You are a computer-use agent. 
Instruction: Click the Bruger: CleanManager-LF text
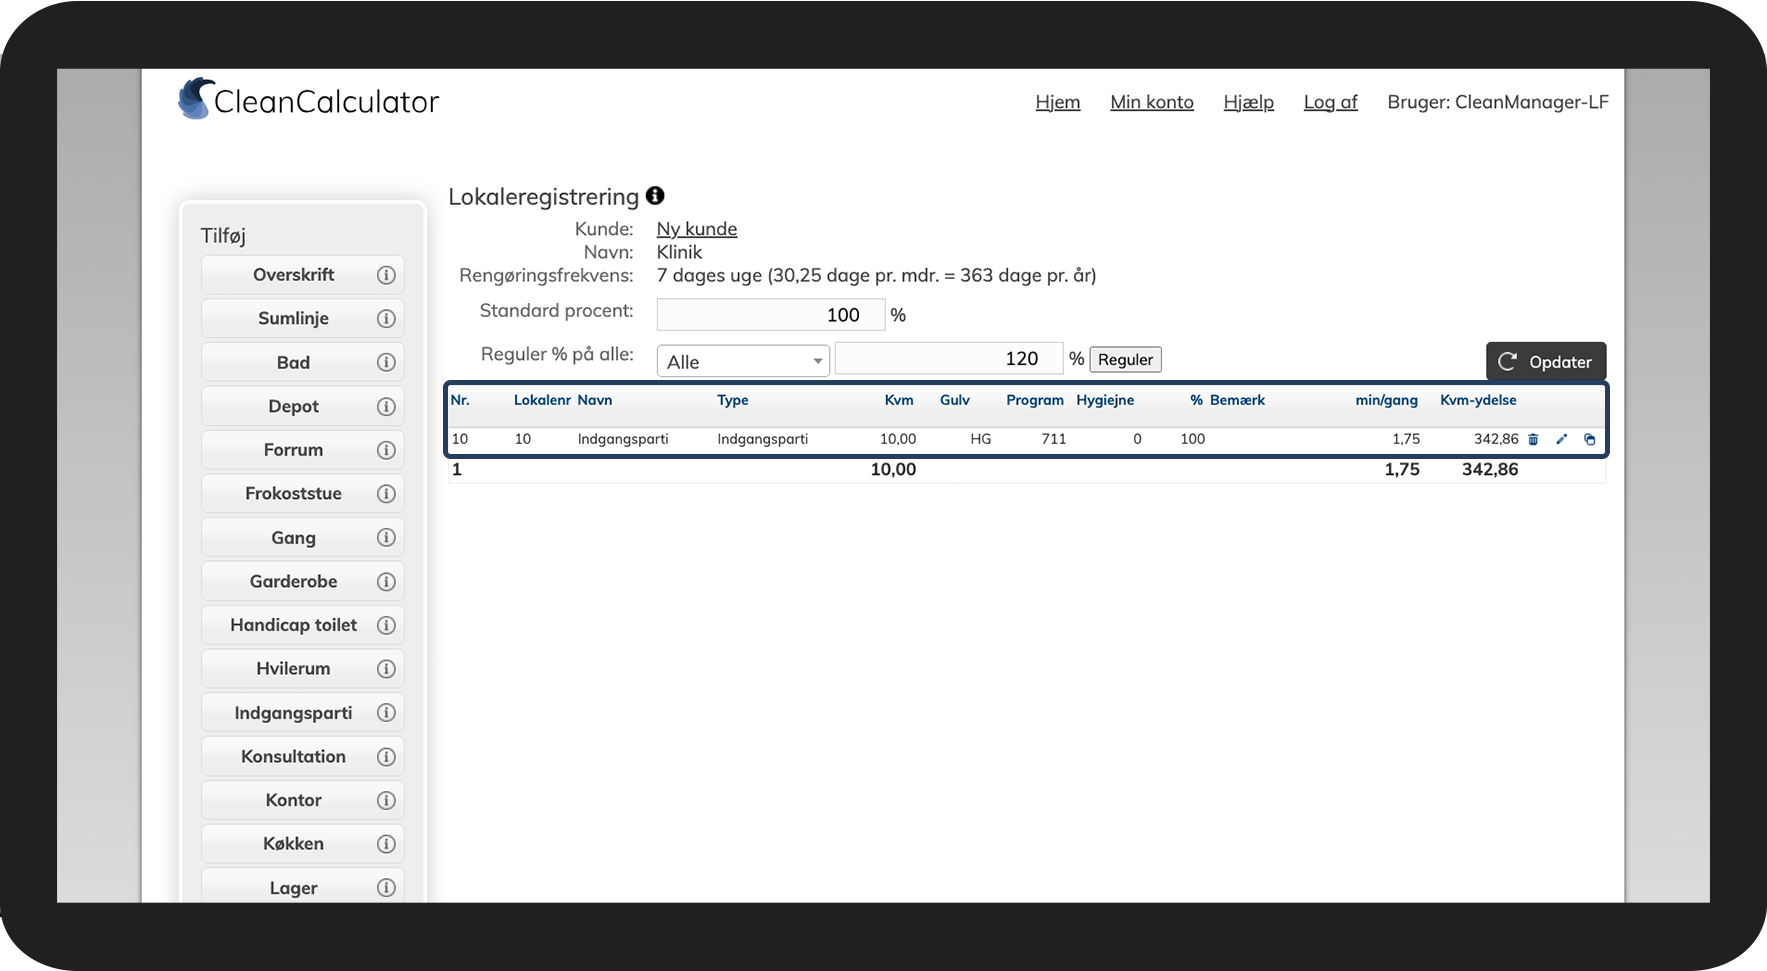pos(1498,102)
